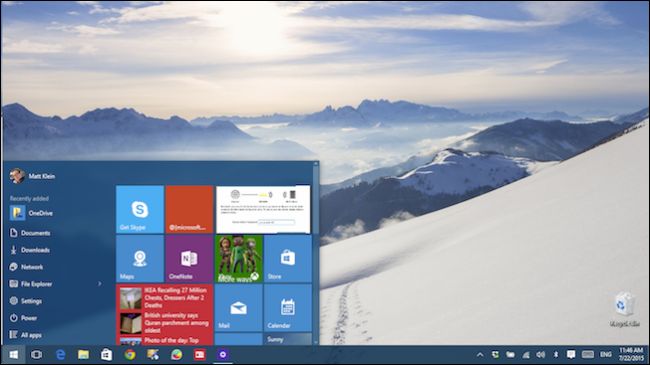Open the Store tile
650x365 pixels.
[288, 259]
